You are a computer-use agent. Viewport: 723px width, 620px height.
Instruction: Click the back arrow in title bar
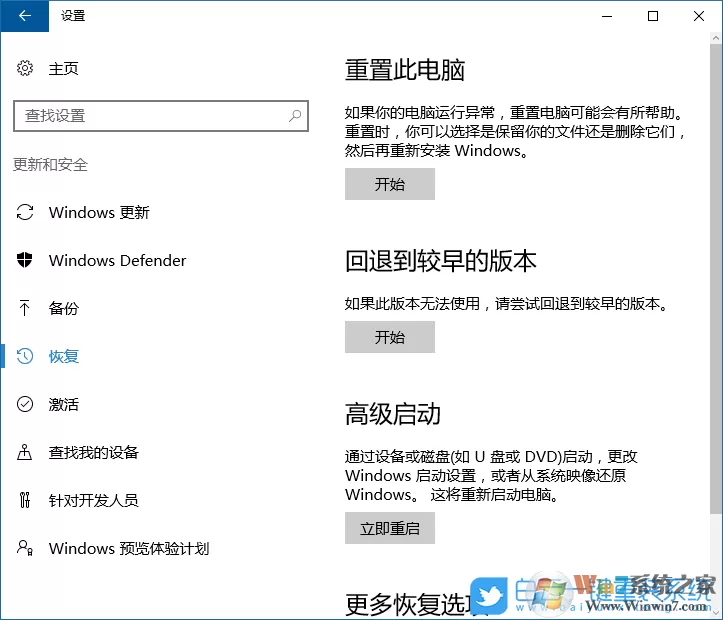[x=24, y=16]
